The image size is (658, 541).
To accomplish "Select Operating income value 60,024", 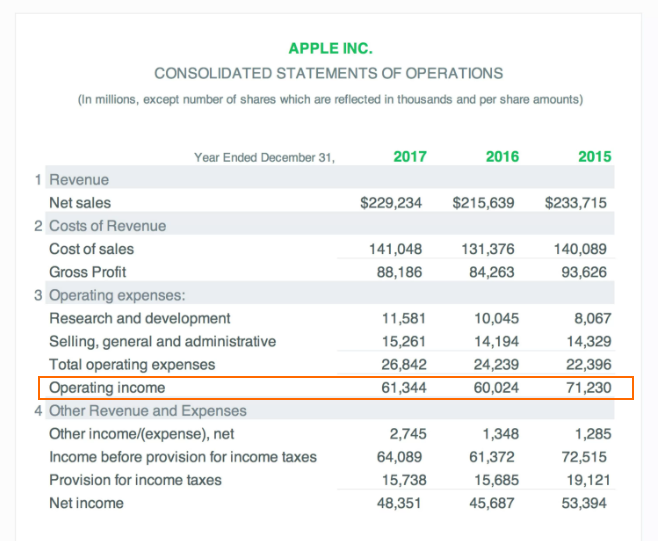I will (496, 387).
